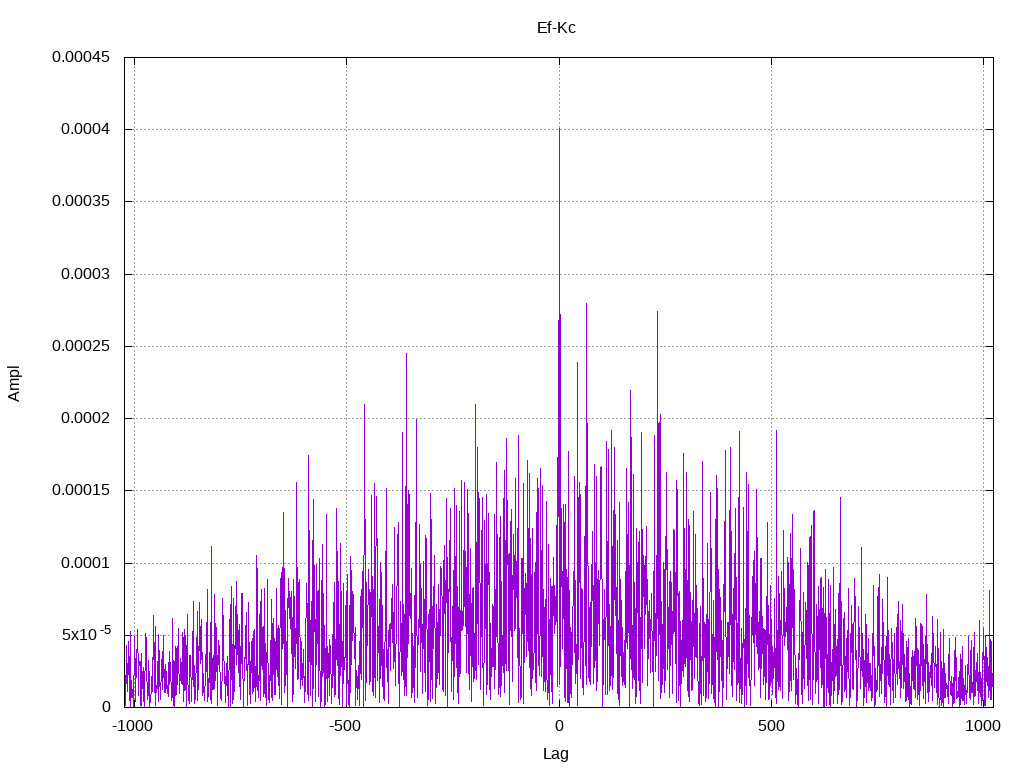1024x768 pixels.
Task: Click the plot title Ef-Kc
Action: click(x=556, y=28)
